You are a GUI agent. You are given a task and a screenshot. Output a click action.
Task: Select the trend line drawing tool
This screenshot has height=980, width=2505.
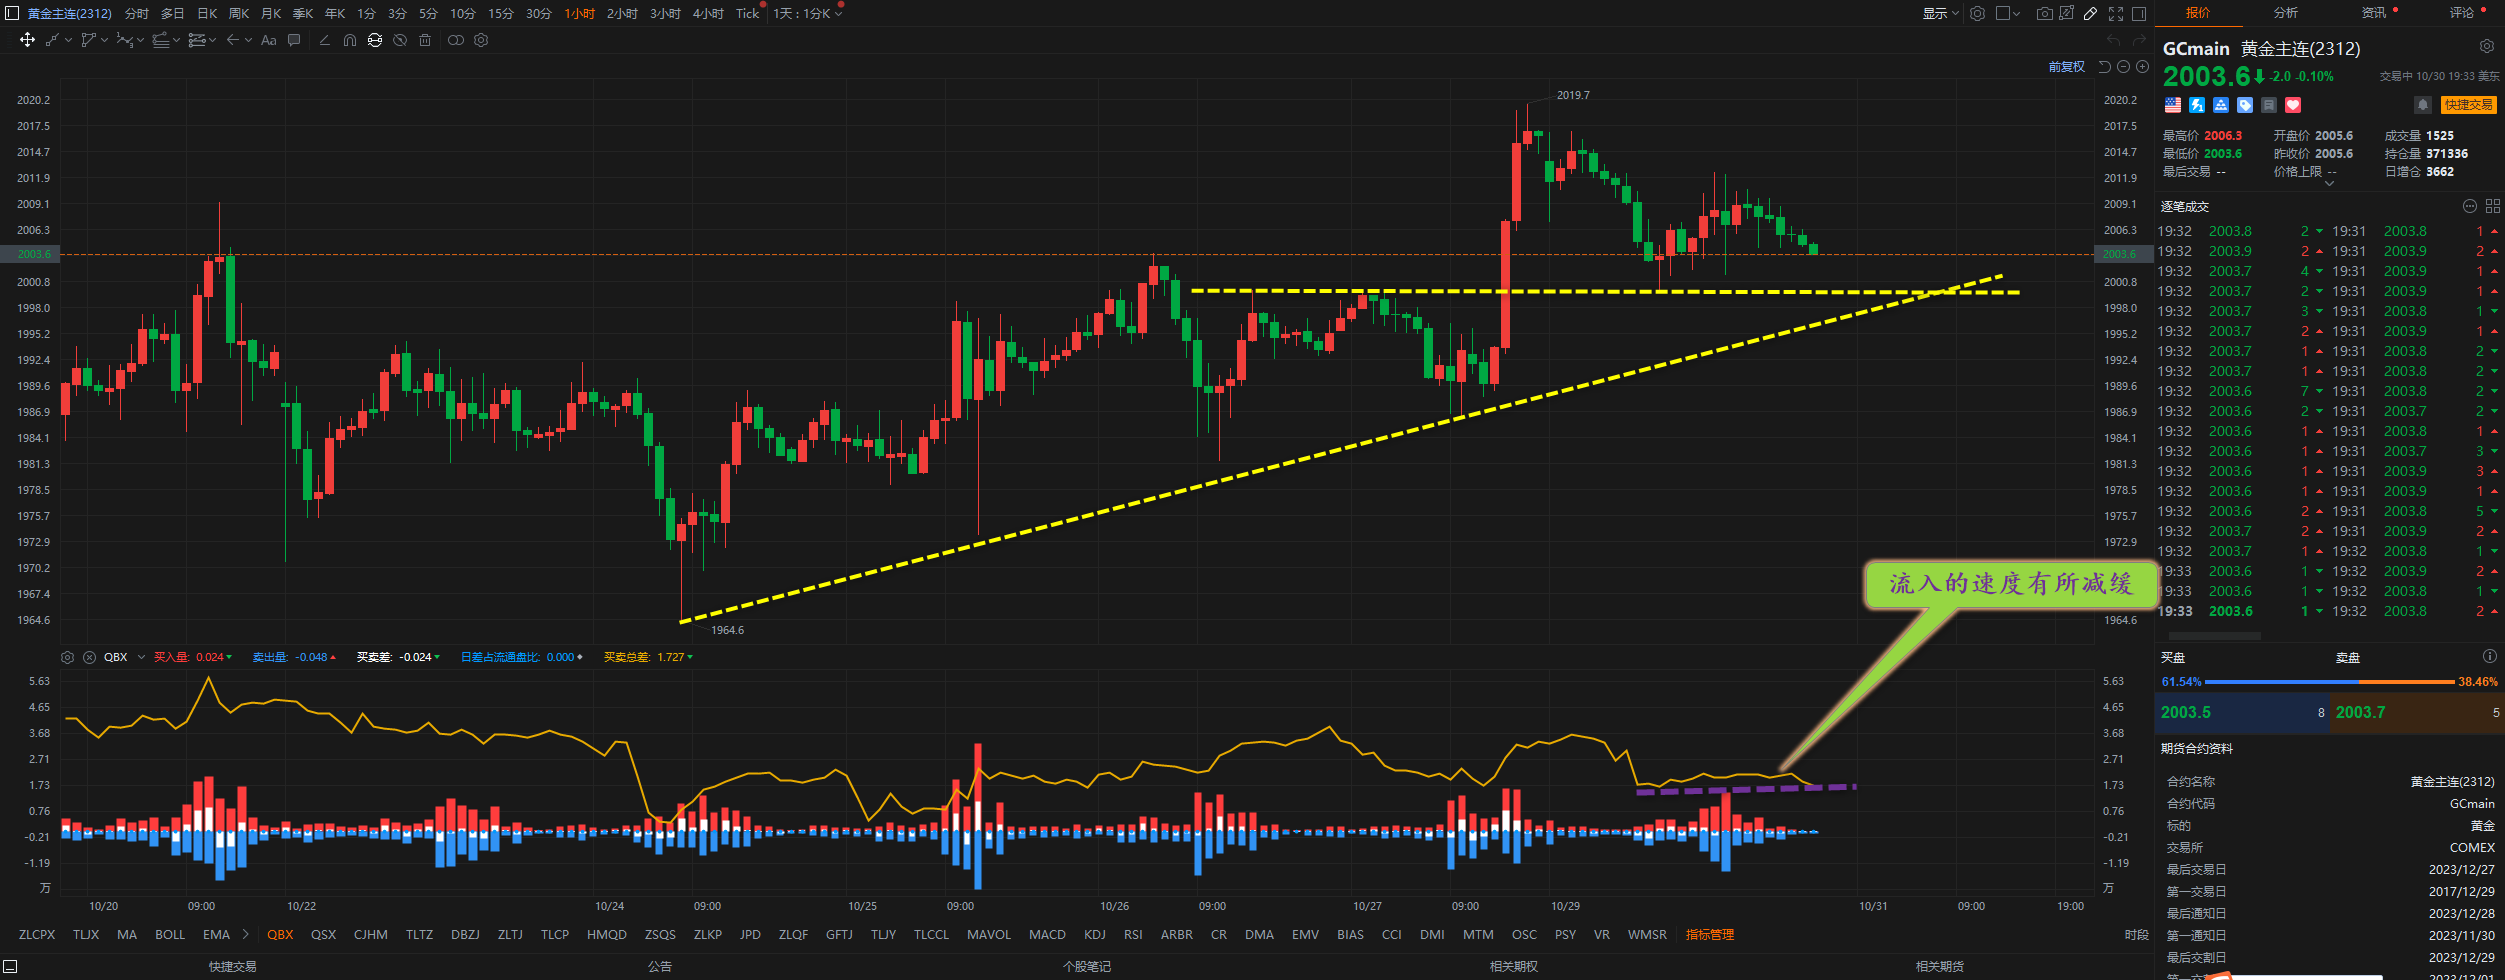coord(52,40)
